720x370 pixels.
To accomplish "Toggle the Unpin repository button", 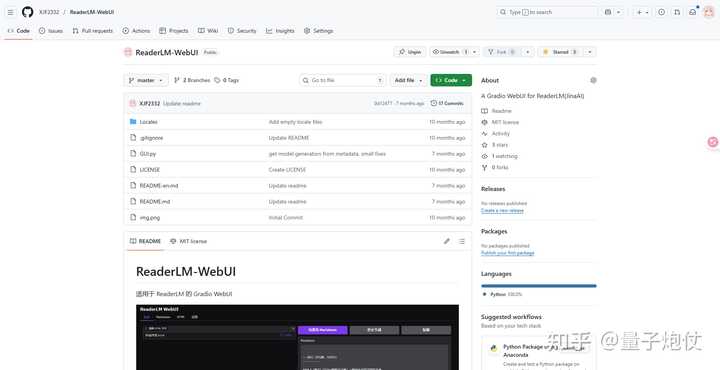I will click(x=410, y=52).
